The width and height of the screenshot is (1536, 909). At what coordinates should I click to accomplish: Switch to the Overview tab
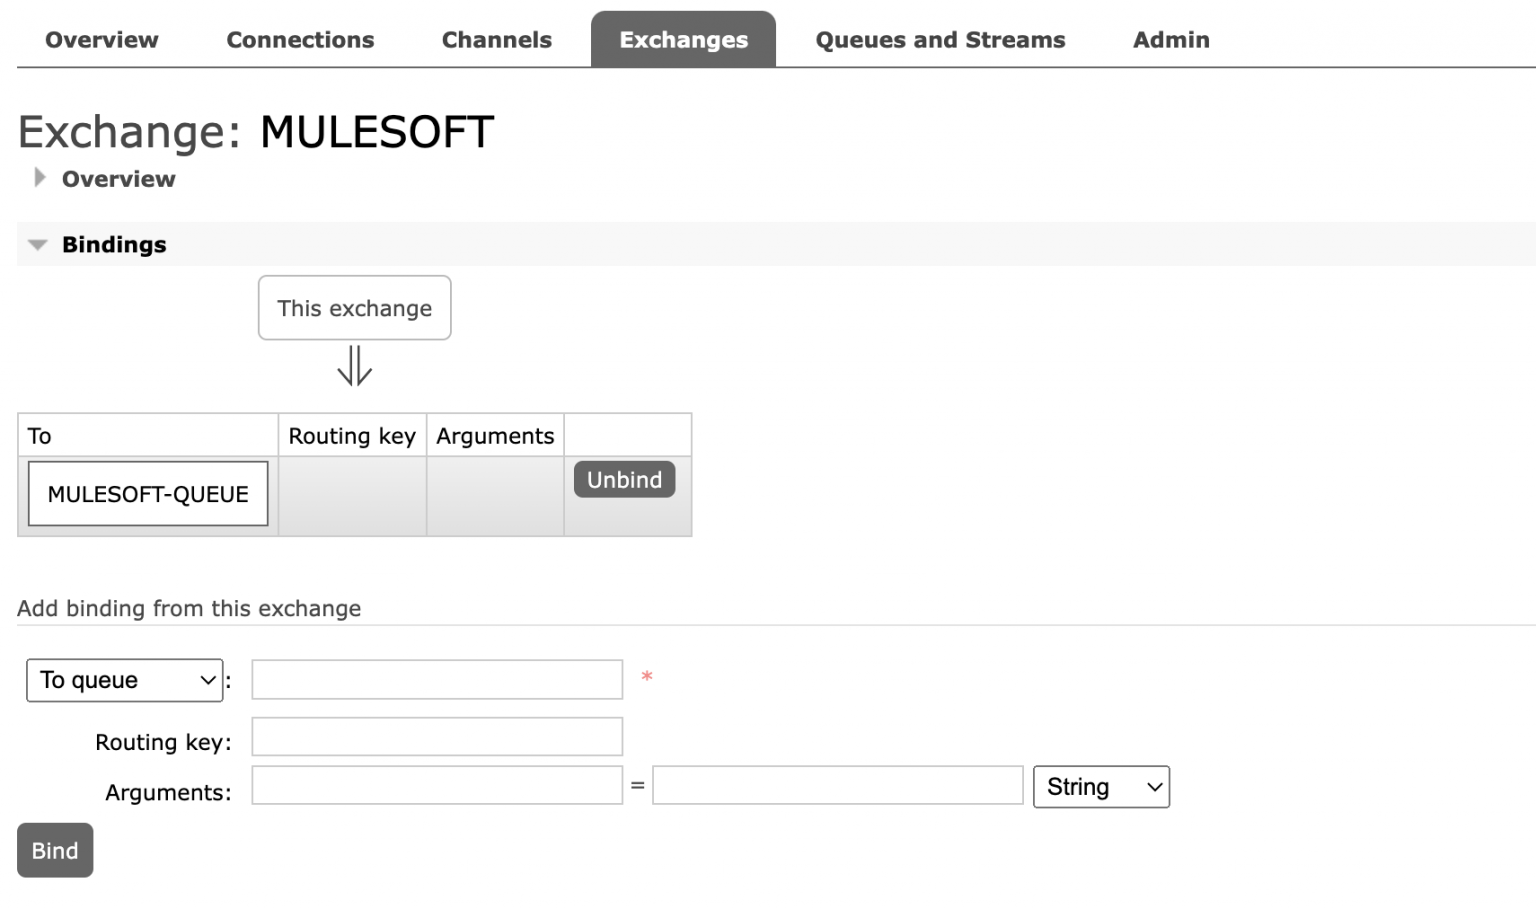click(x=100, y=39)
